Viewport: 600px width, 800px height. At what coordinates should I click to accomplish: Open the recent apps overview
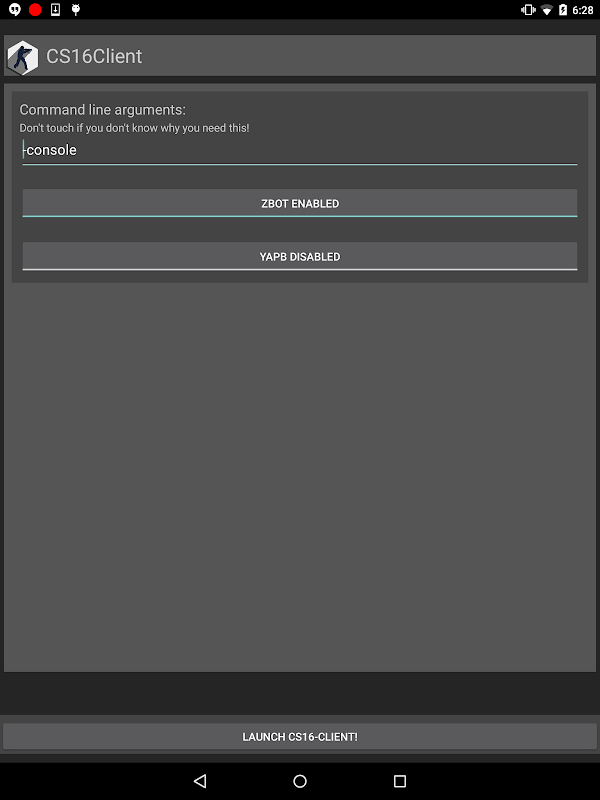tap(400, 781)
